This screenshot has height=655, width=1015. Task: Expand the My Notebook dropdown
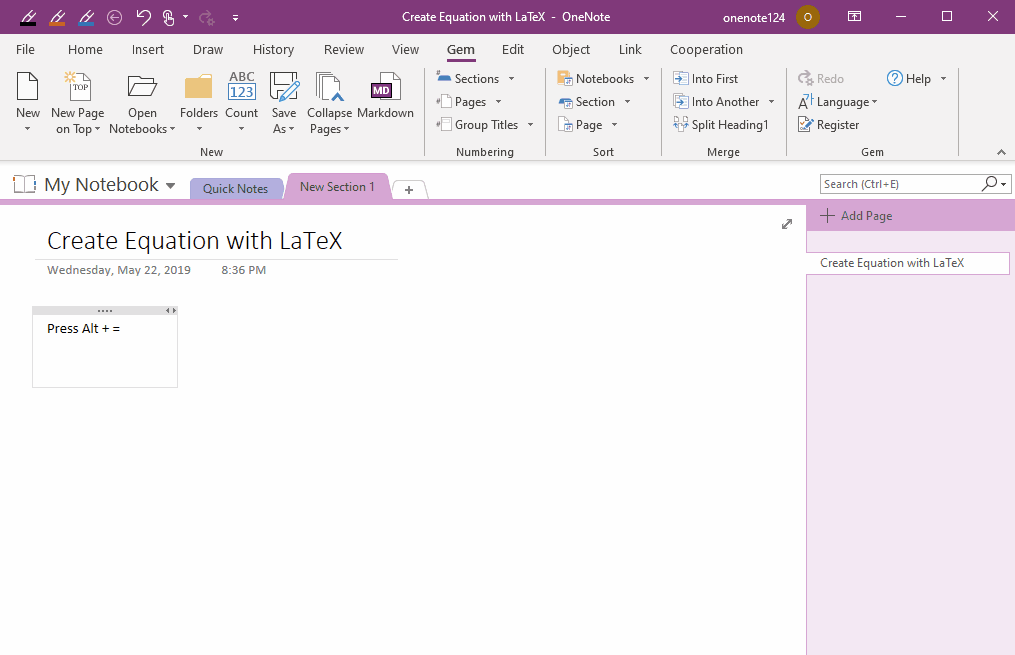(171, 185)
